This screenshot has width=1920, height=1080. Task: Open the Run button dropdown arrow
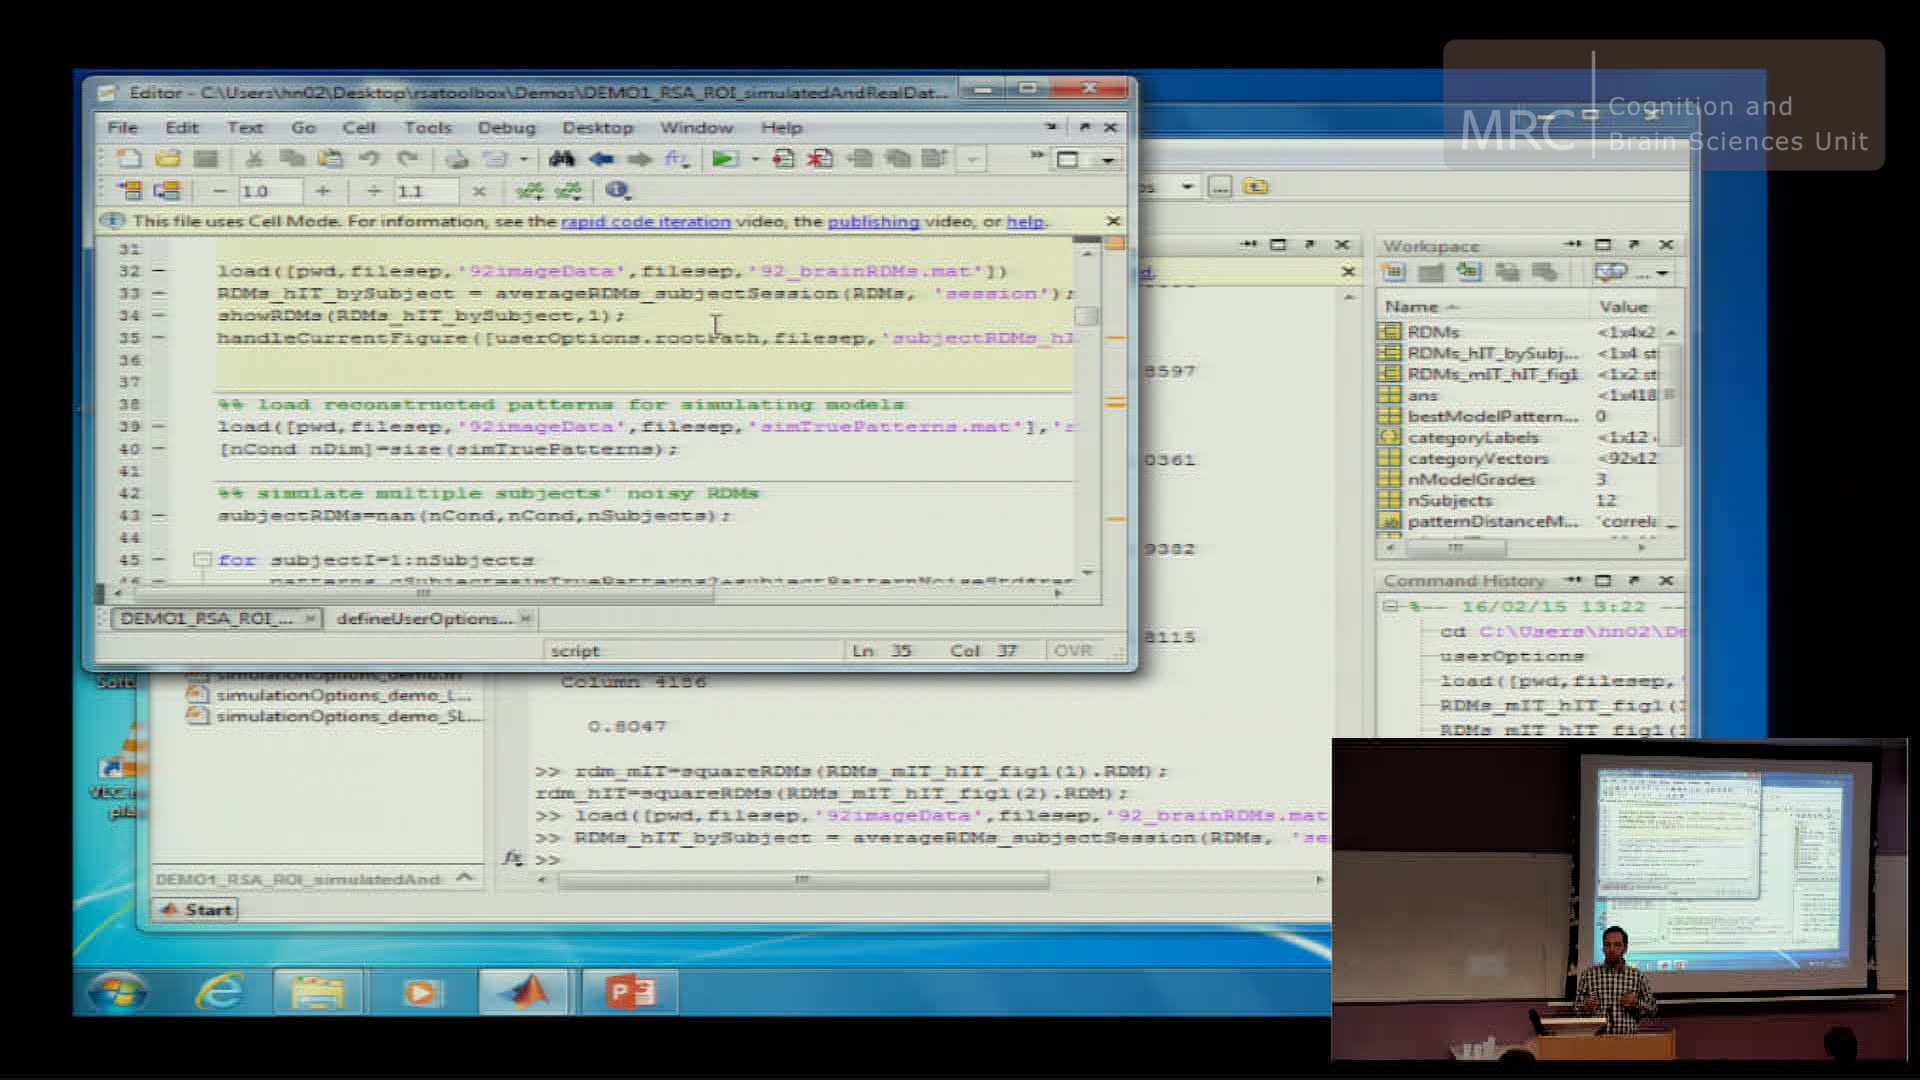pos(755,159)
